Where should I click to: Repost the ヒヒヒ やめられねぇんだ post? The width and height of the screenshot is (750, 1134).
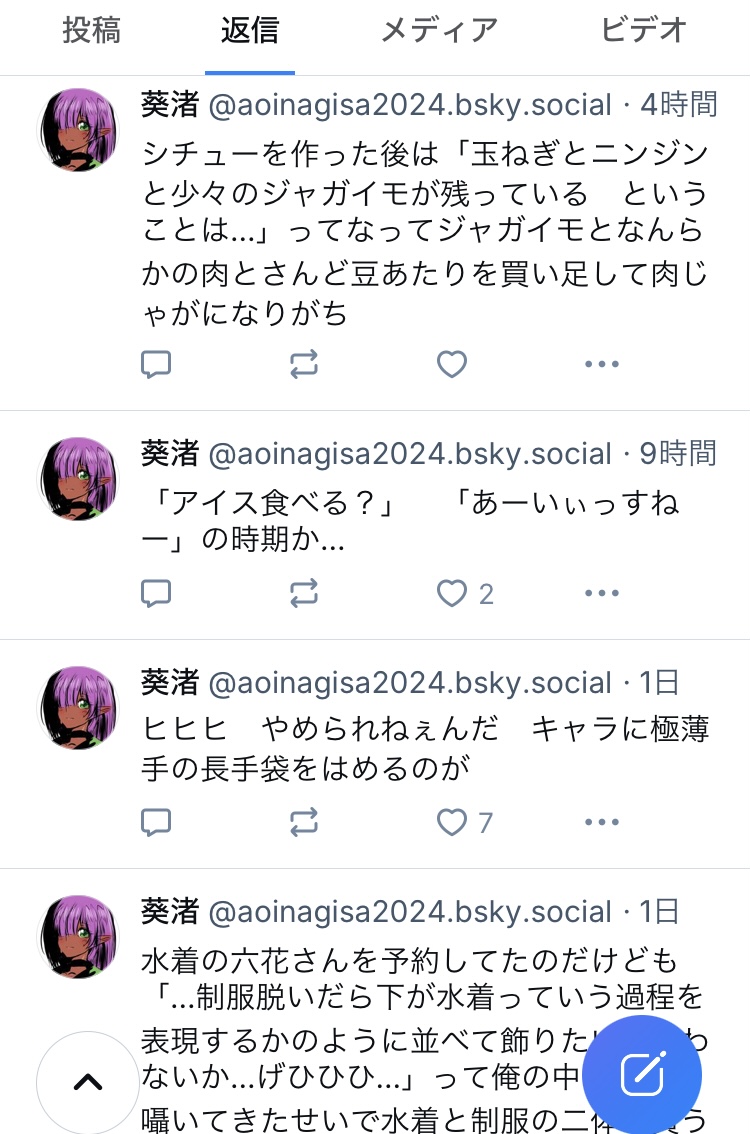pyautogui.click(x=304, y=822)
